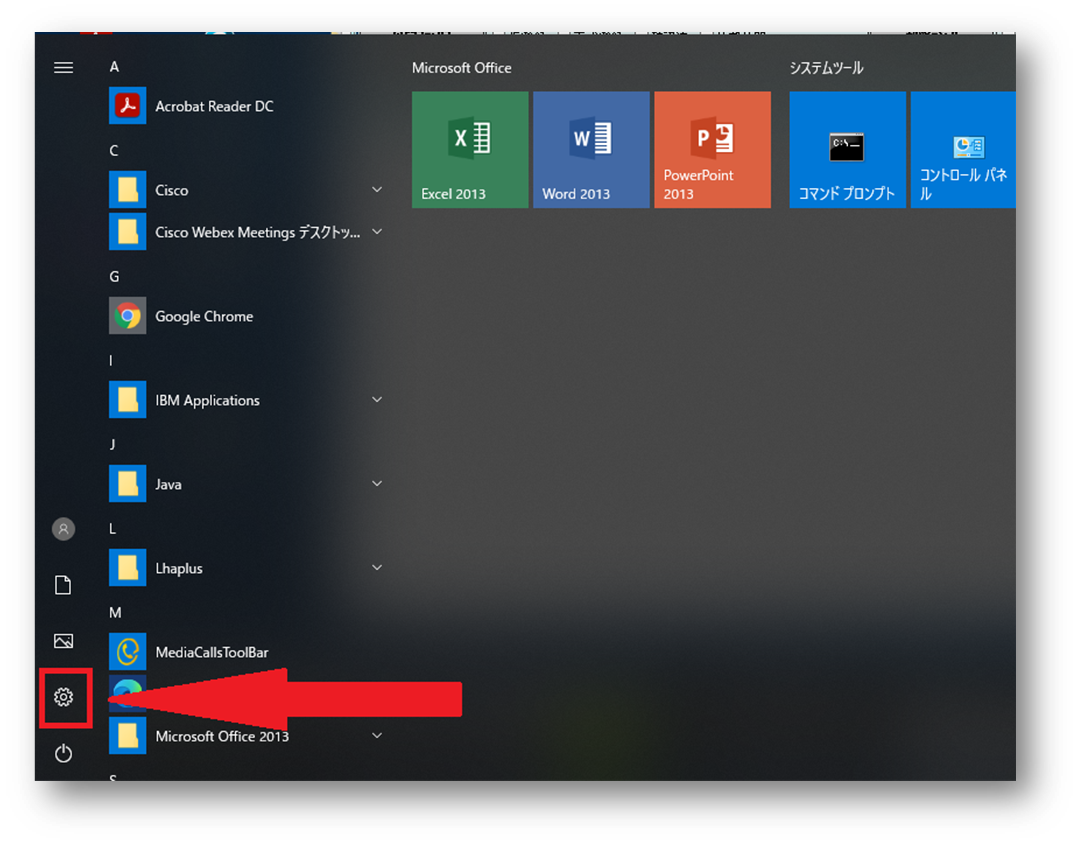1081x846 pixels.
Task: Open the Excel 2013 tile
Action: coord(470,150)
